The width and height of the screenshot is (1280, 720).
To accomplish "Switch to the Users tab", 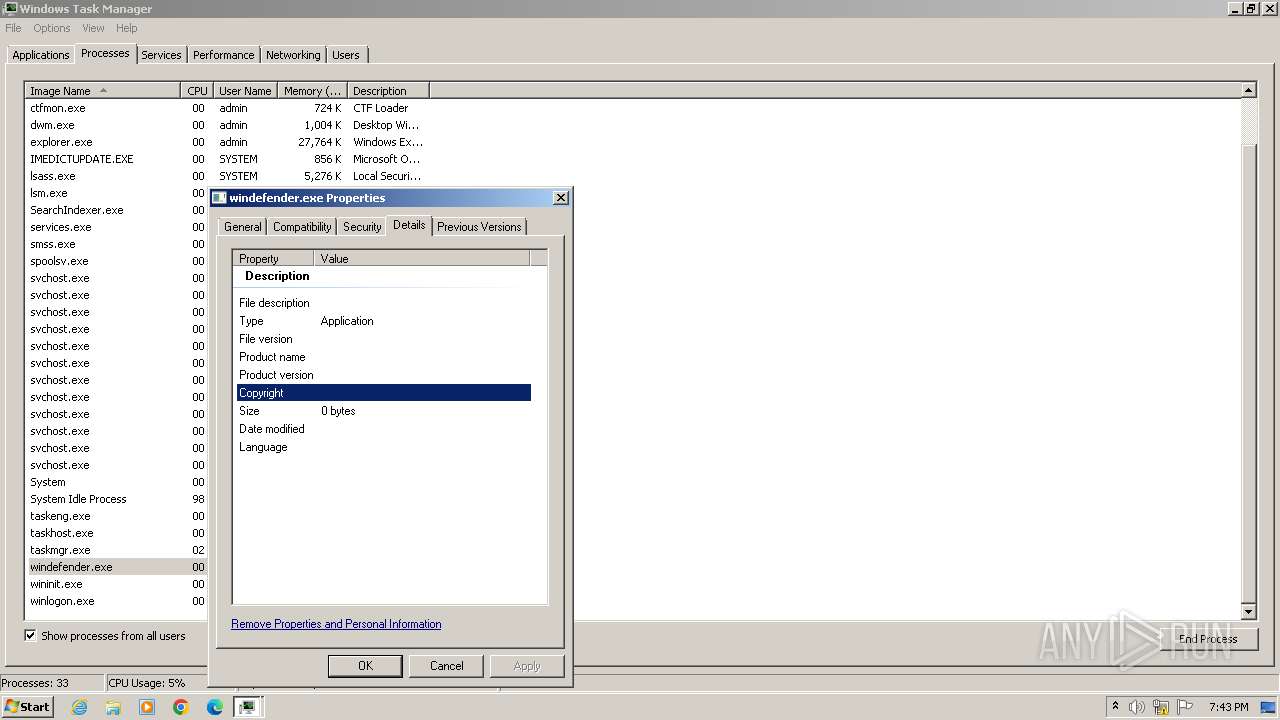I will (346, 55).
